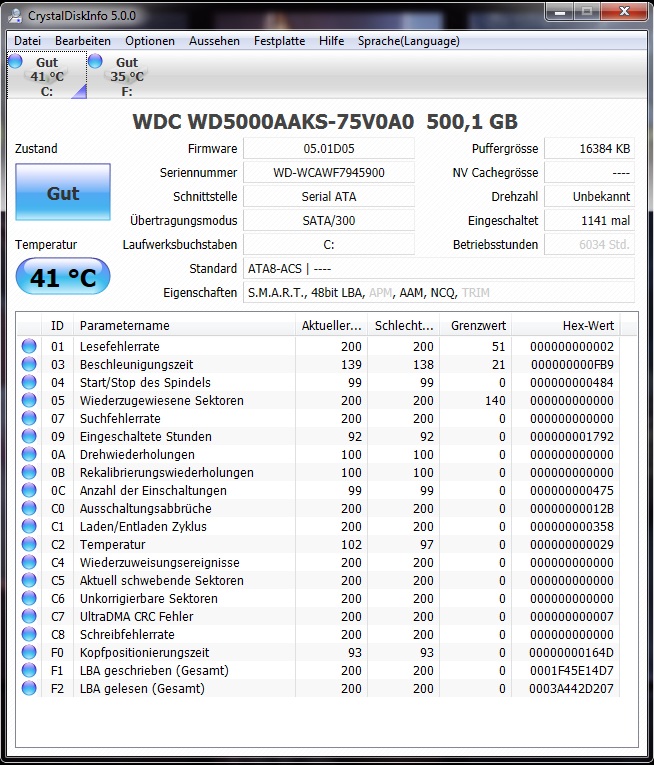The image size is (654, 765).
Task: Click status orb for Schreibfehlerrate row
Action: (29, 634)
